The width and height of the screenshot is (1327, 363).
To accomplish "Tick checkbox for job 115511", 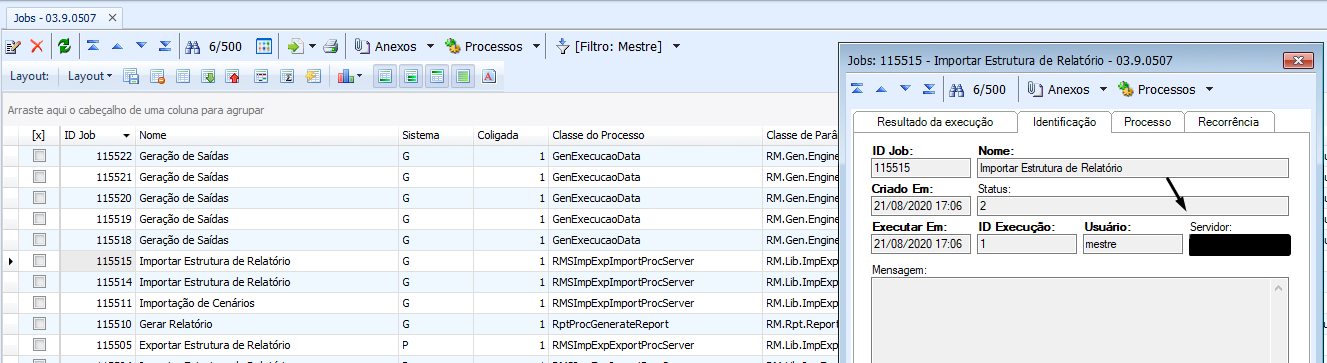I will coord(39,303).
